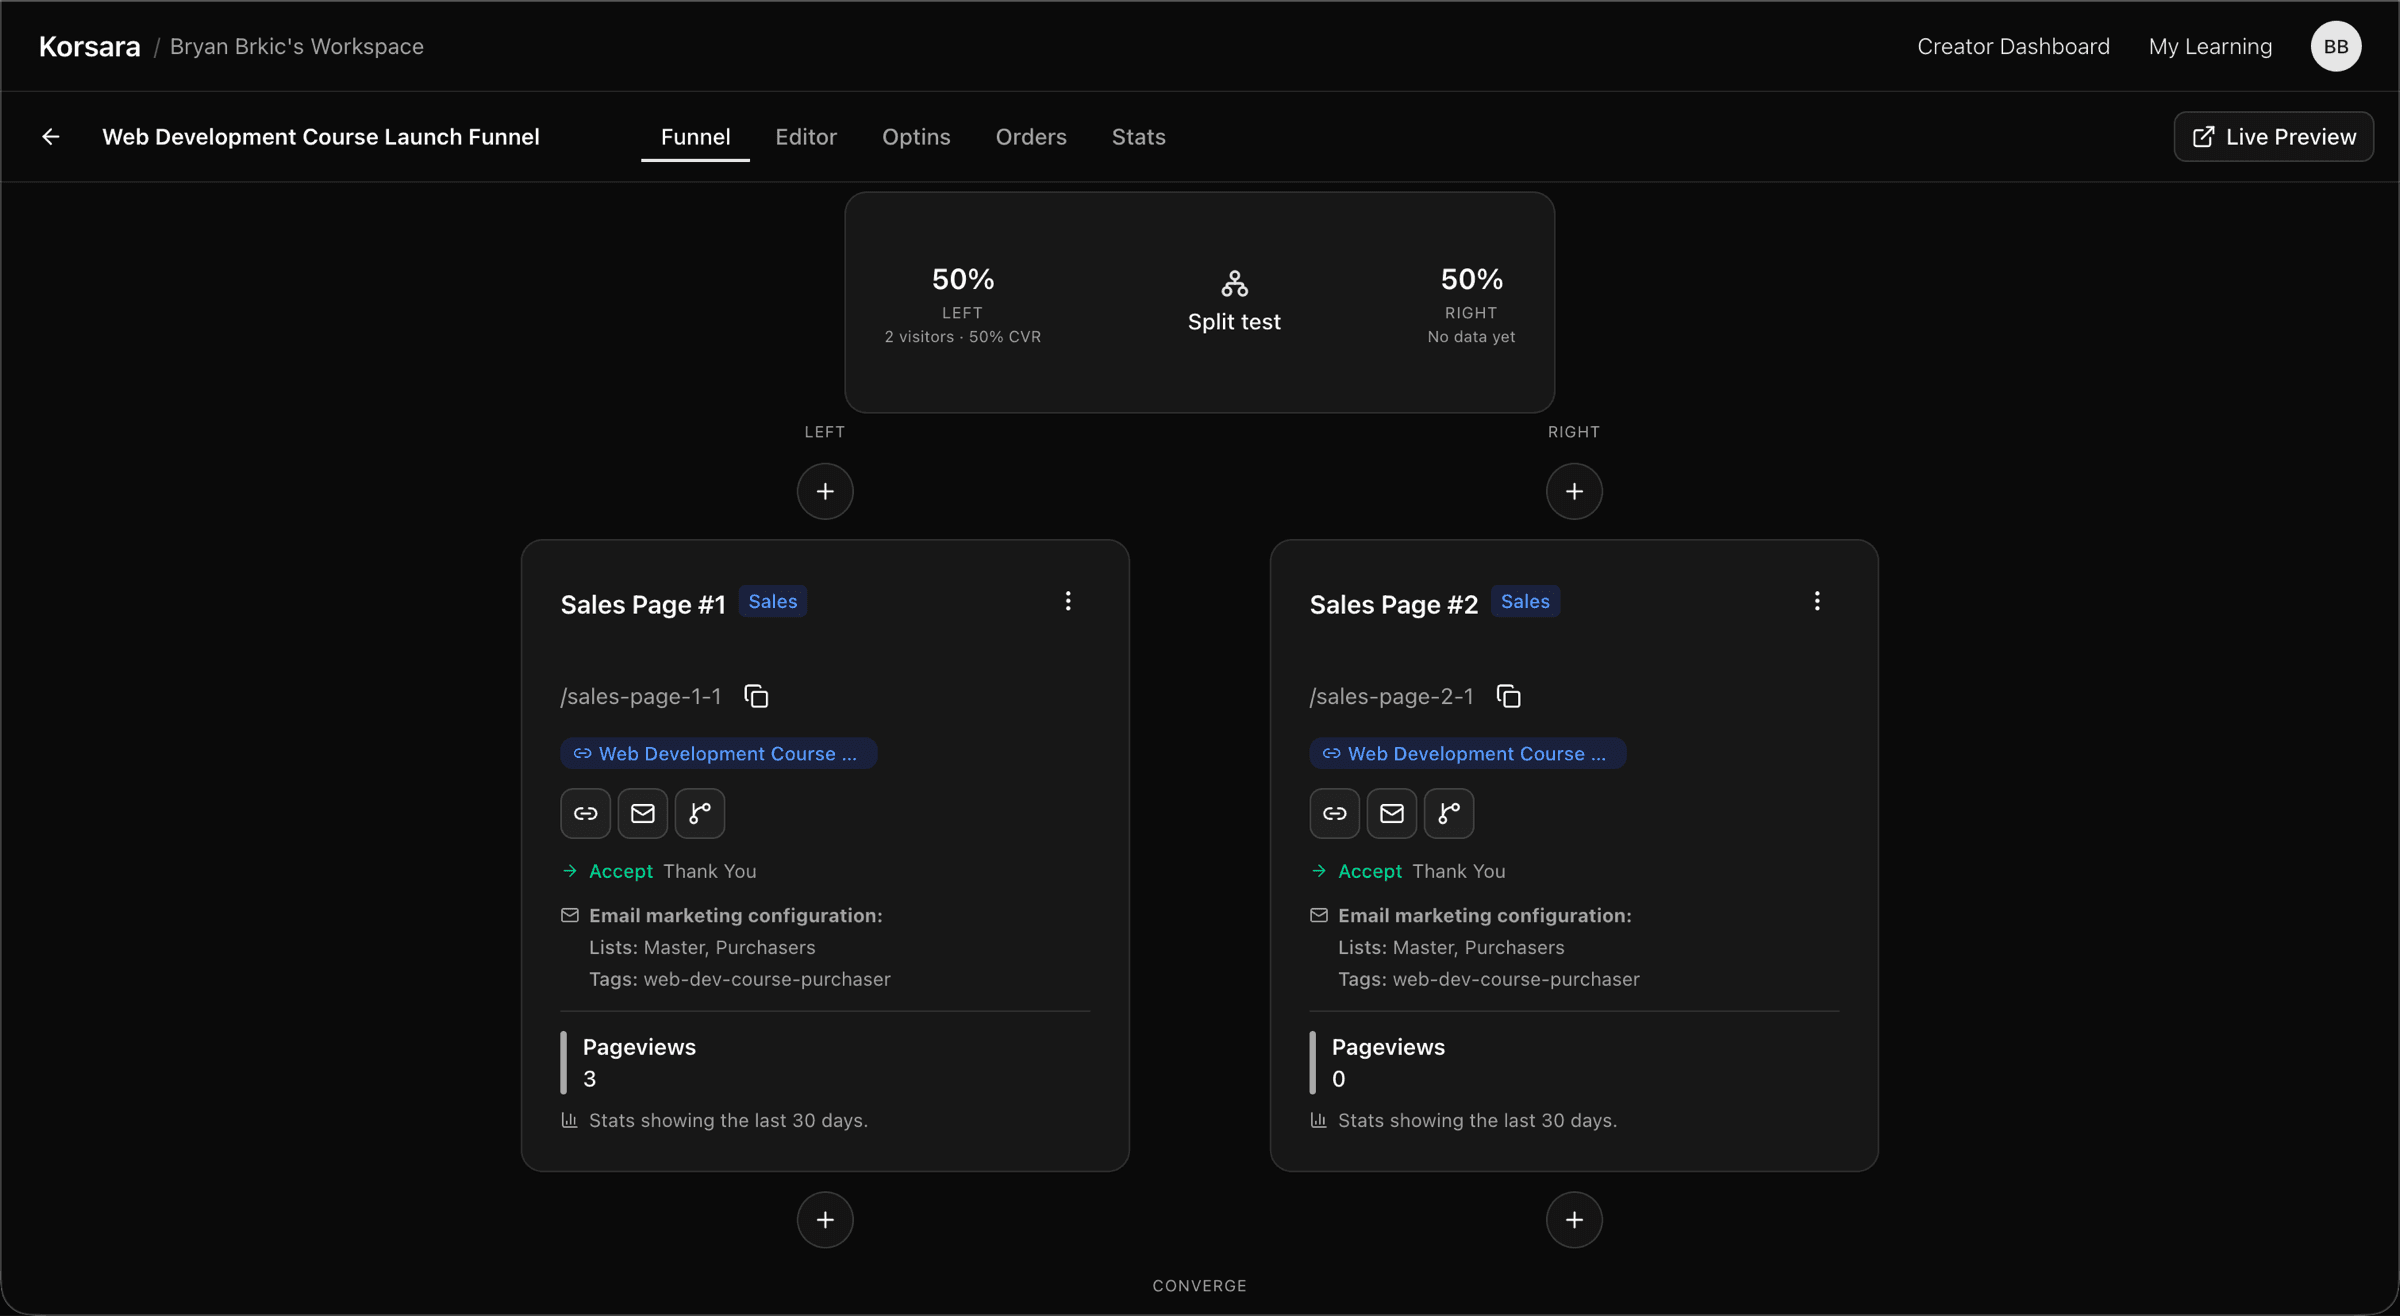Open the Orders tab

tap(1031, 137)
